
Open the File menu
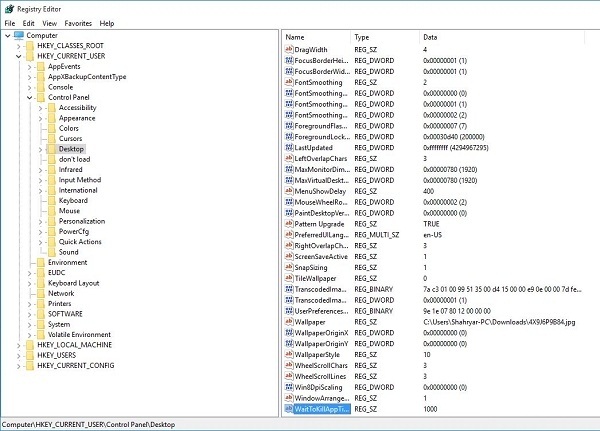coord(10,22)
